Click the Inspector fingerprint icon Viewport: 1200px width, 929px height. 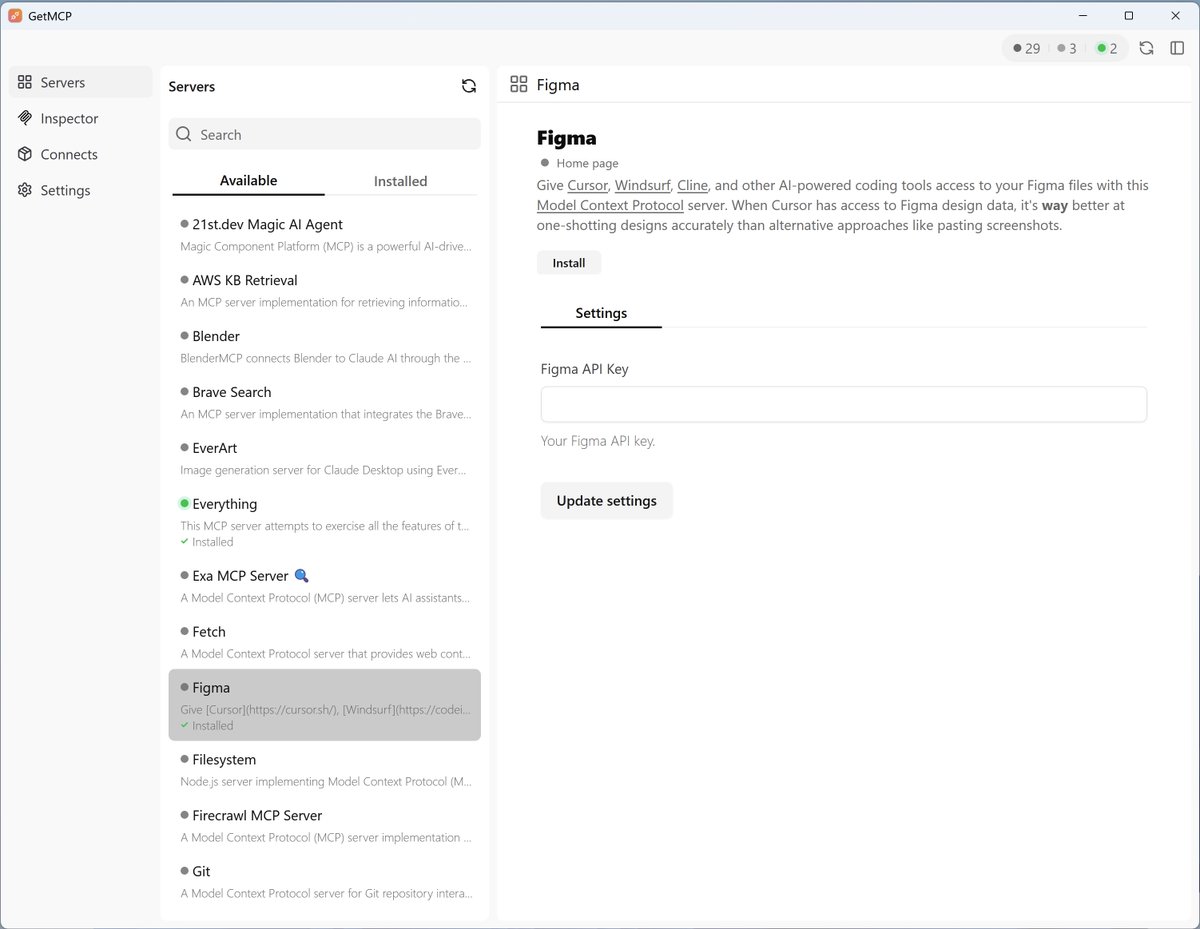[25, 118]
